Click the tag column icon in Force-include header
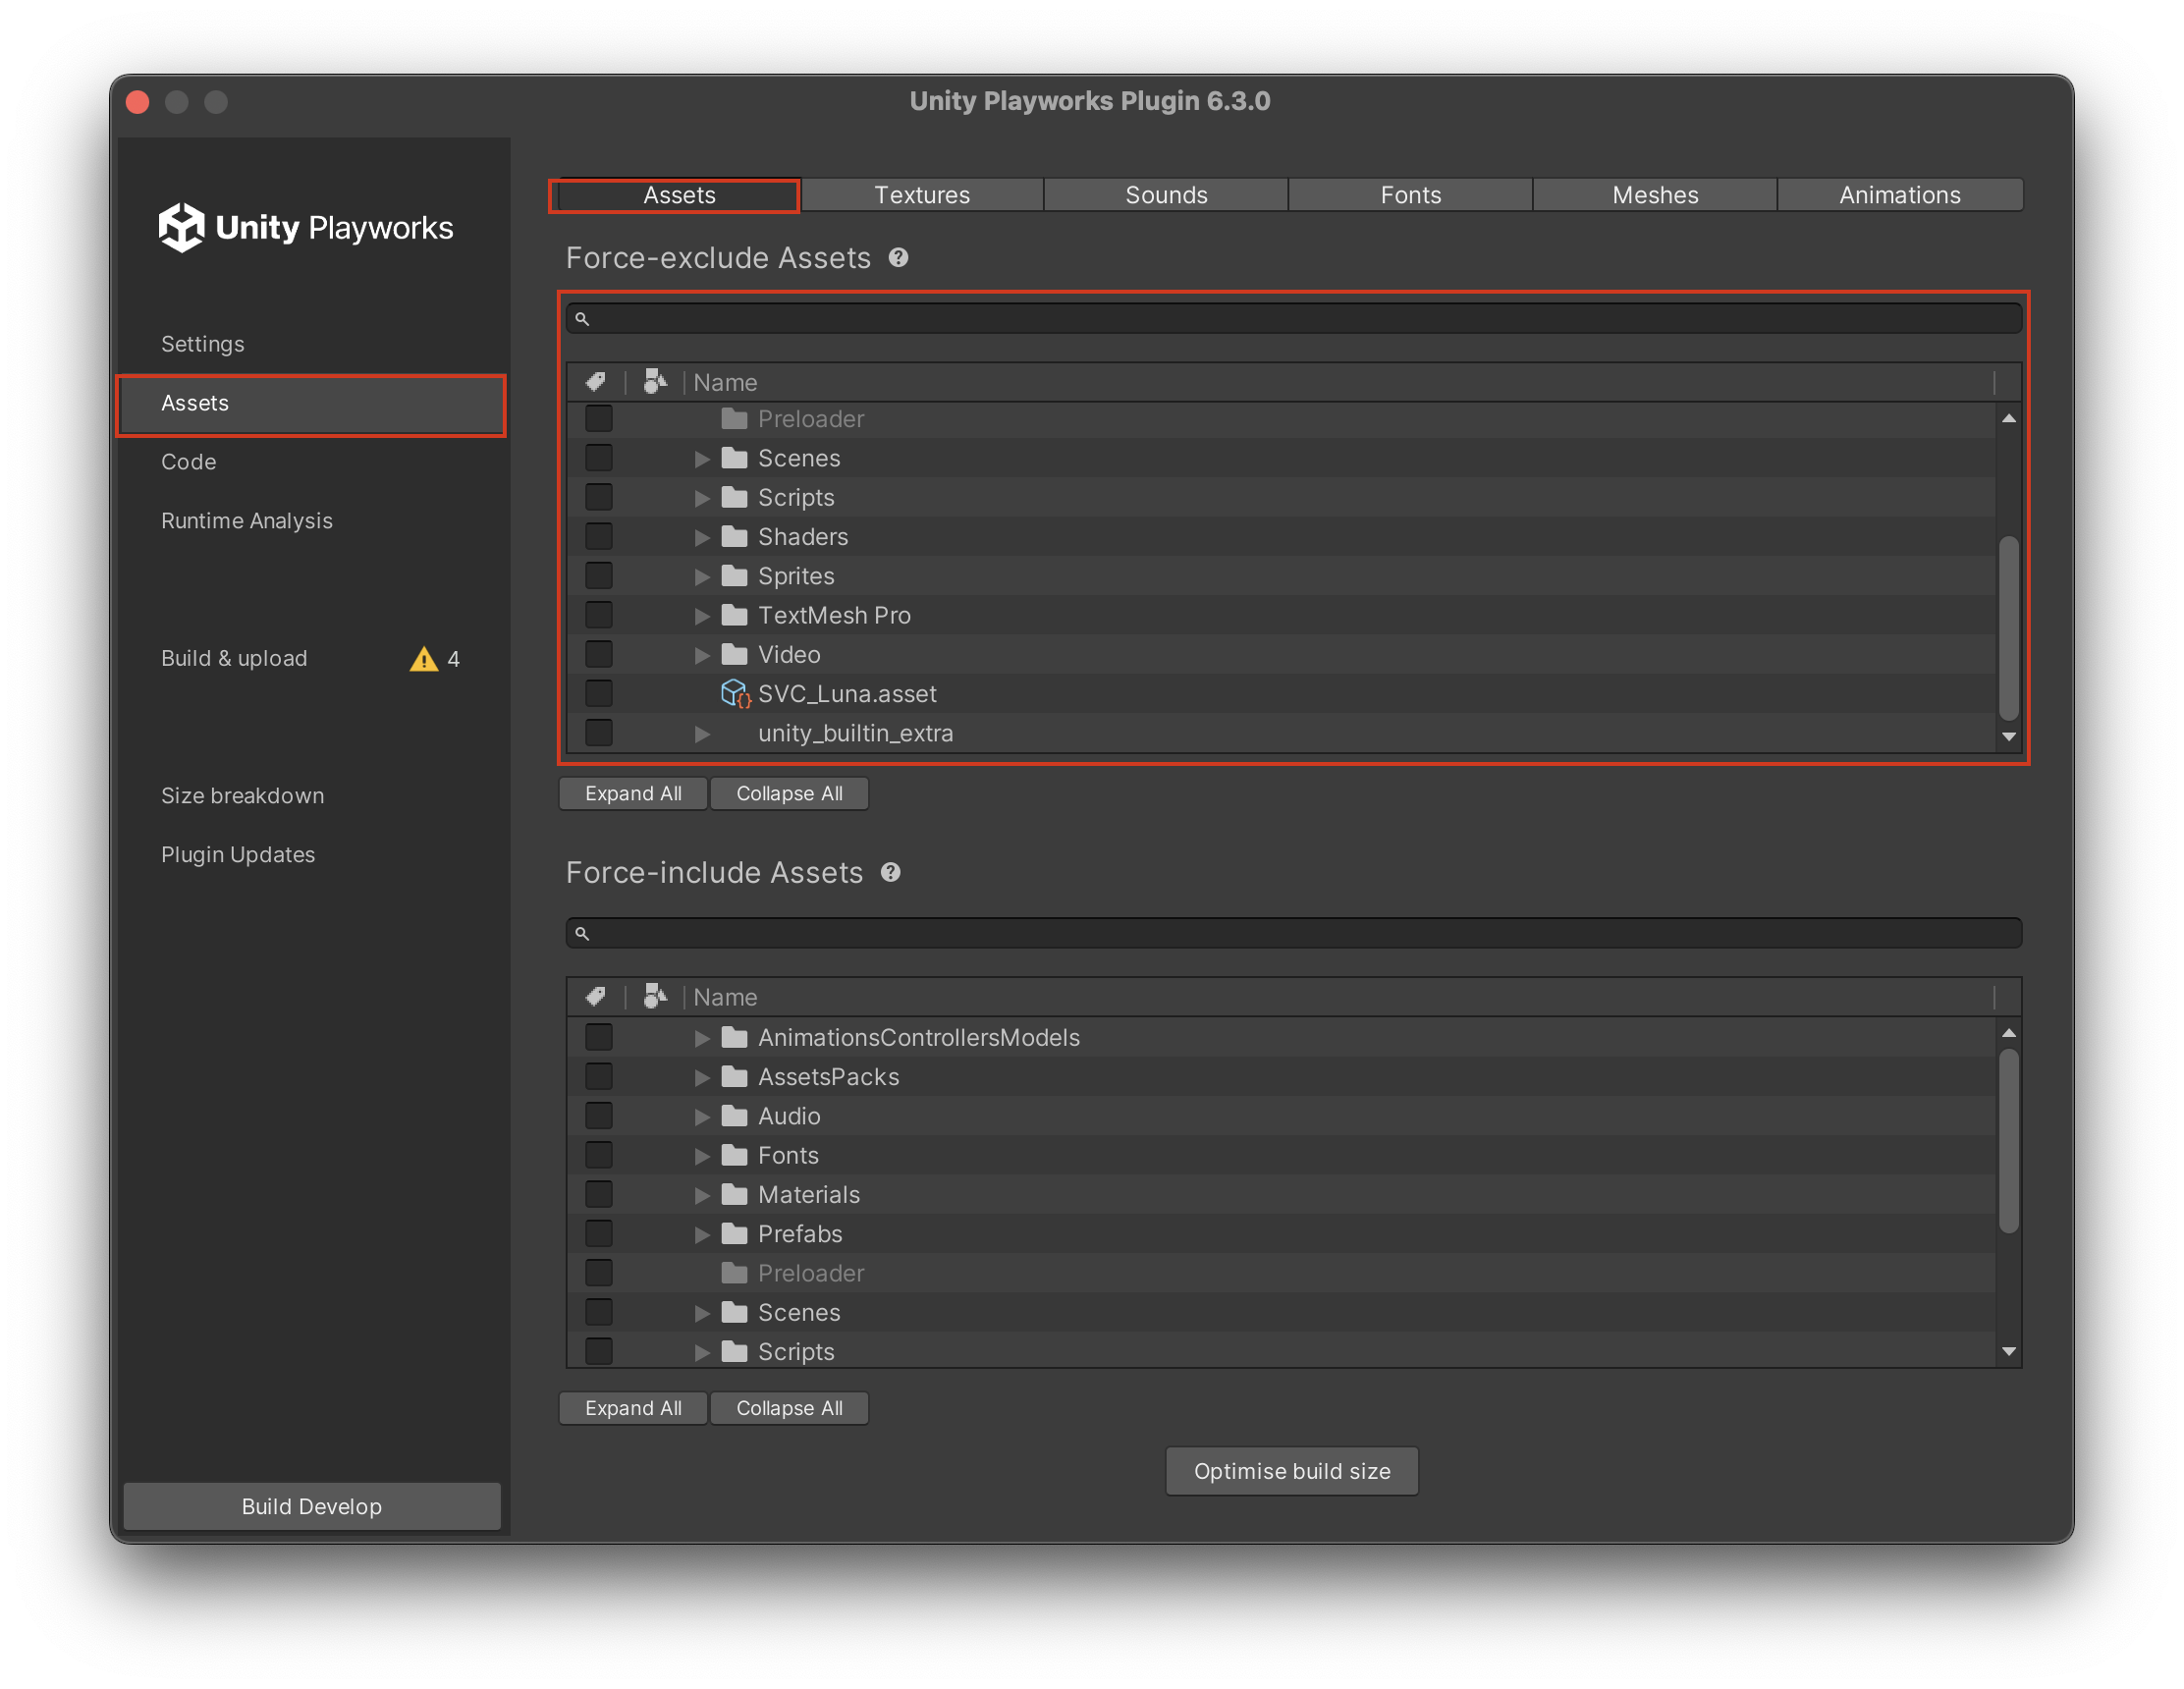Screen dimensions: 2184x1689 (596, 997)
